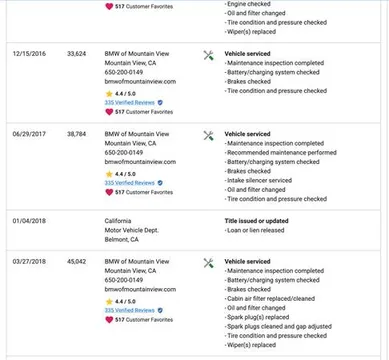The height and width of the screenshot is (360, 389).
Task: Click the star rating icon in 06/29/2017 entry
Action: (109, 174)
